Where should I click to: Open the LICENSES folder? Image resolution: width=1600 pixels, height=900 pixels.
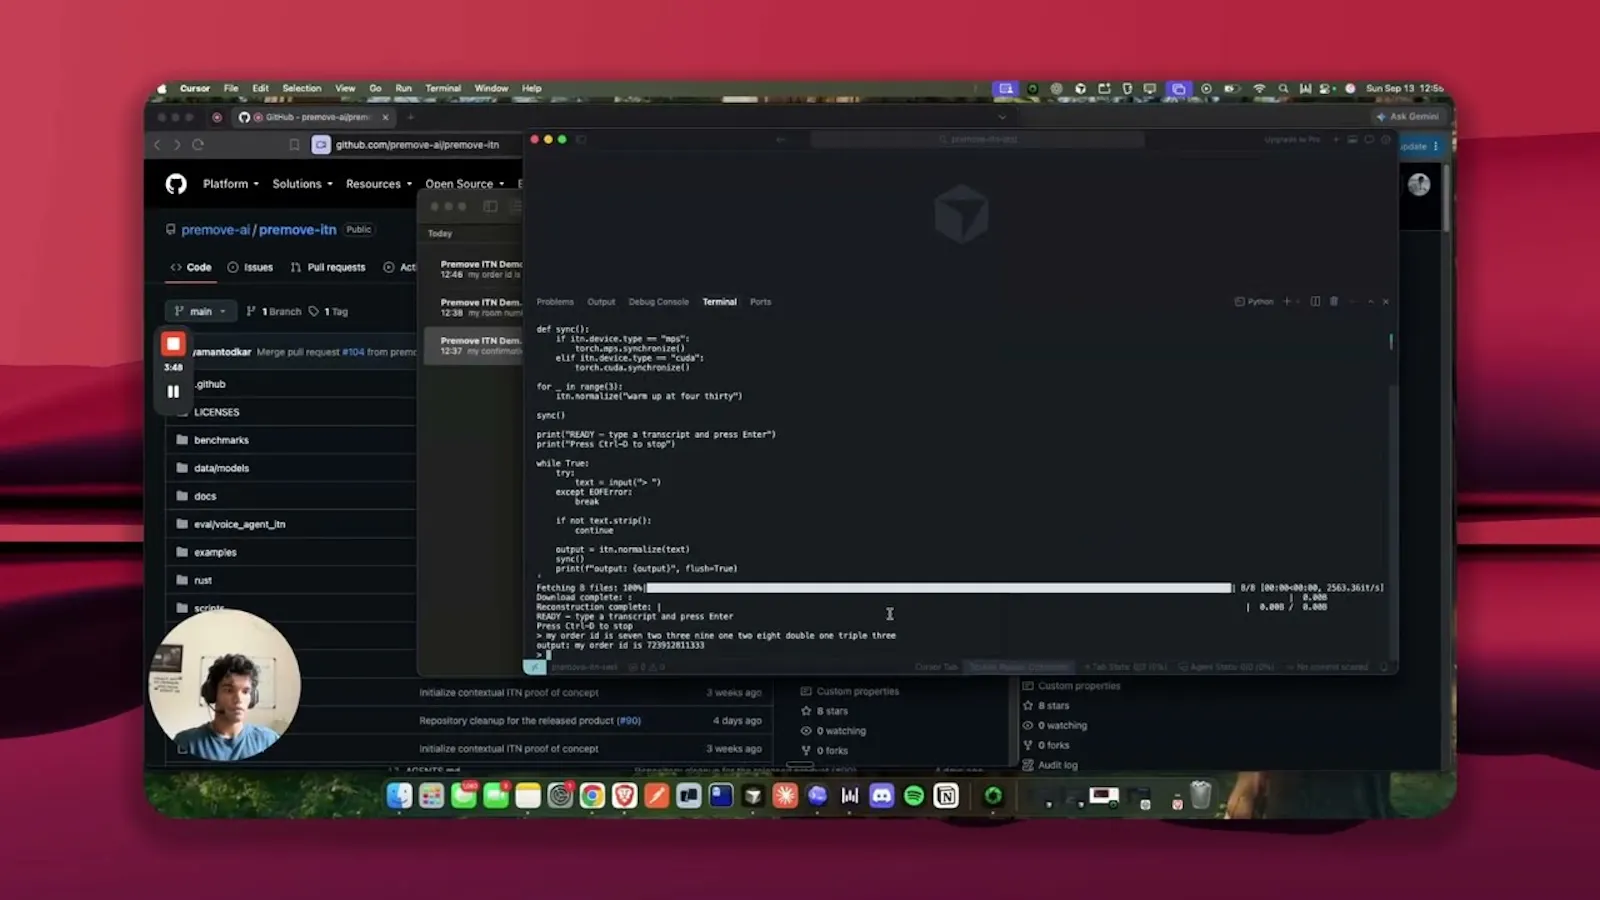point(216,412)
